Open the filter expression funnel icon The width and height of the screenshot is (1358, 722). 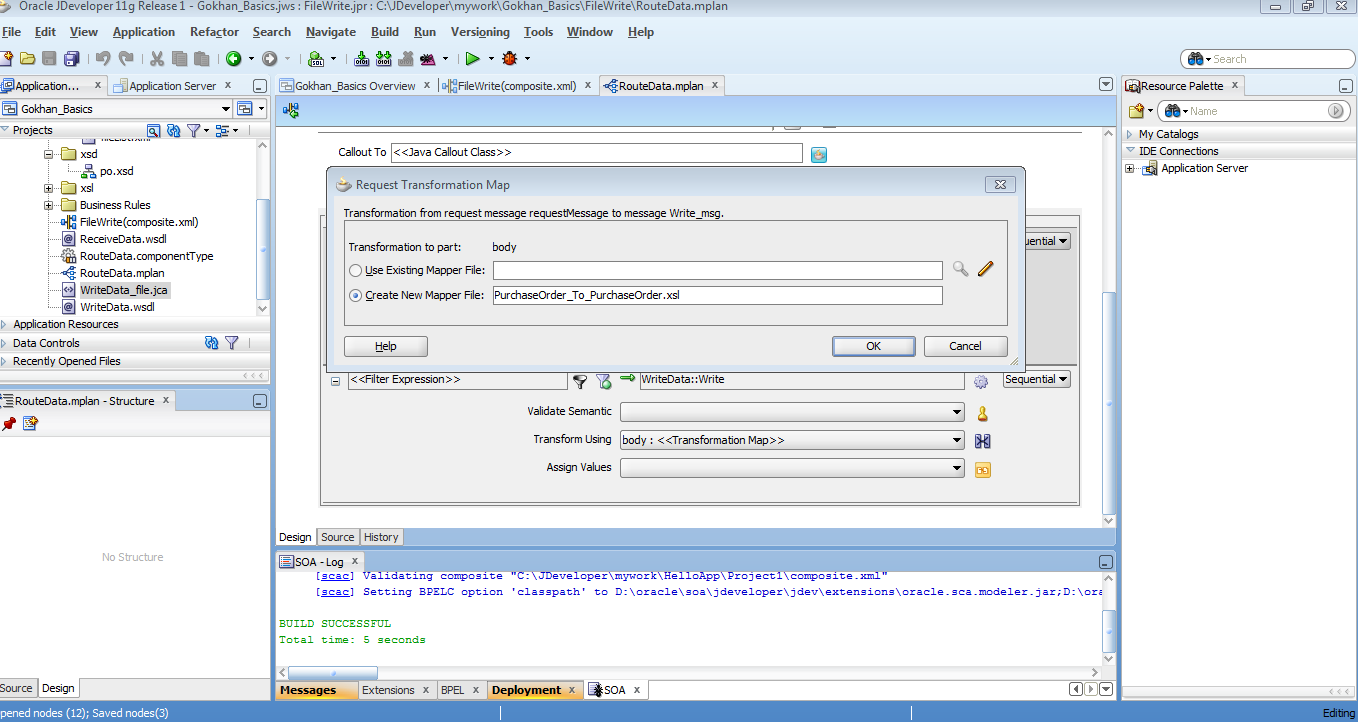(580, 381)
